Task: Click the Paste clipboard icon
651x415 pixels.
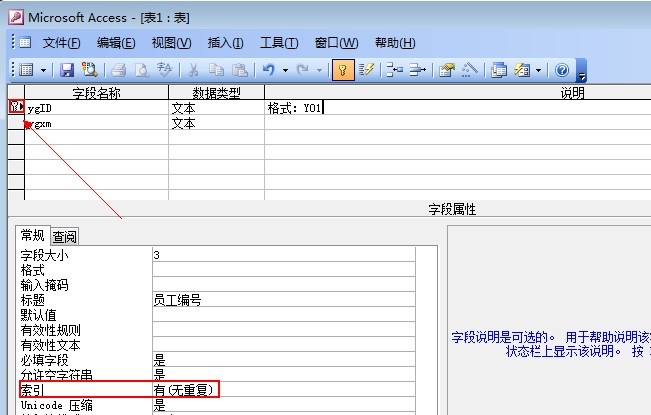Action: click(x=240, y=70)
